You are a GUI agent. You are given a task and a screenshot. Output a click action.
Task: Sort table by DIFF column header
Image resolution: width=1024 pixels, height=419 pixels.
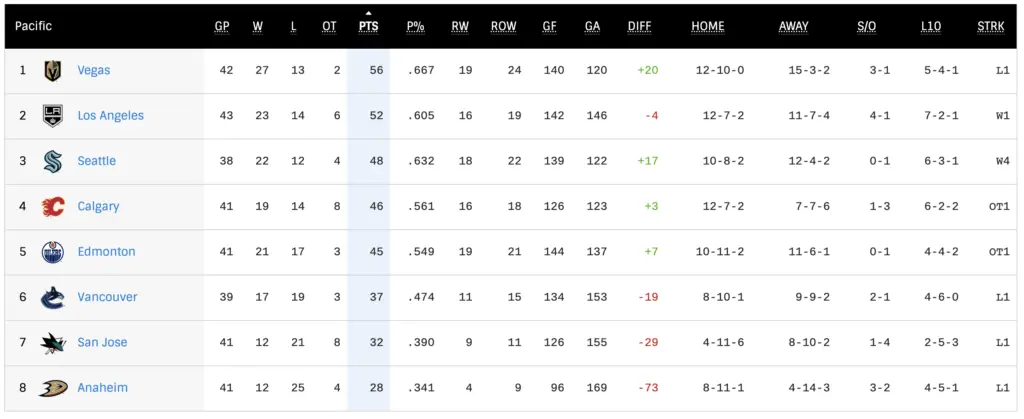pos(640,26)
